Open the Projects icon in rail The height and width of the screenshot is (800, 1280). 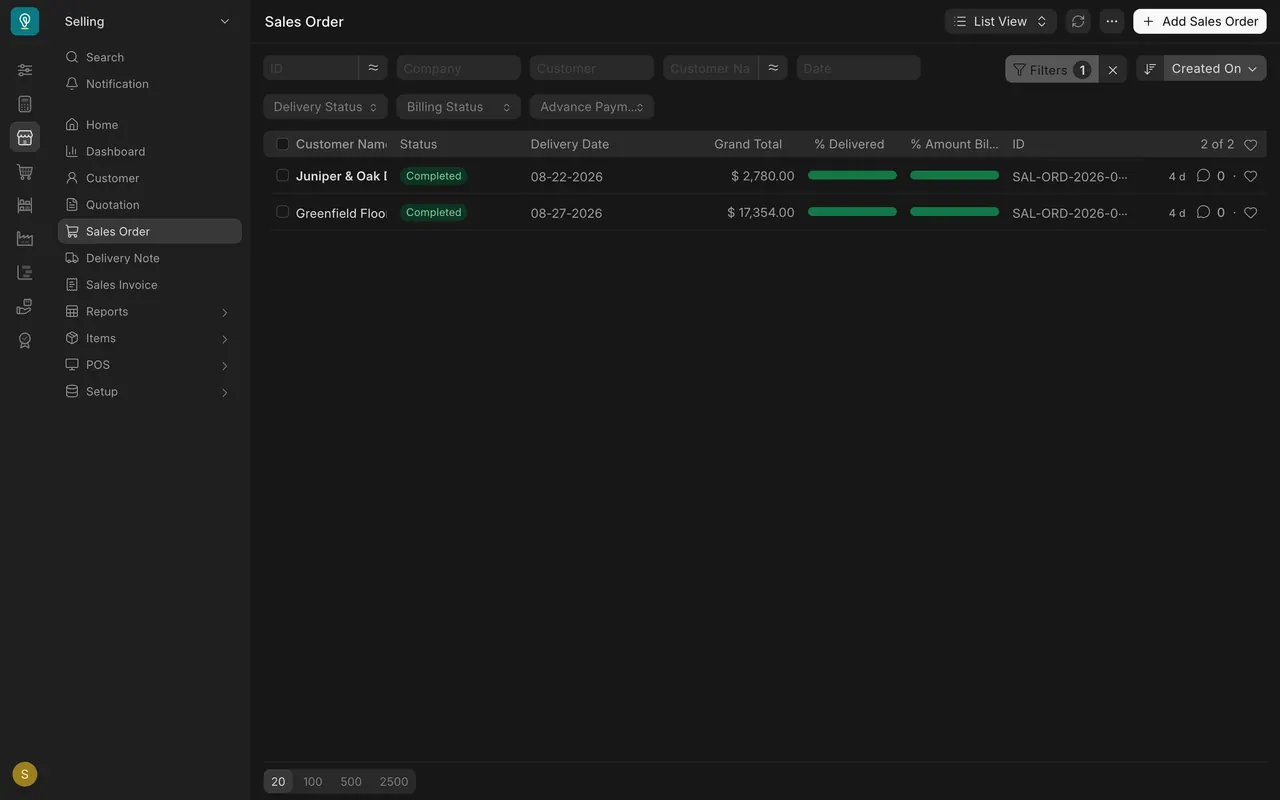coord(25,272)
